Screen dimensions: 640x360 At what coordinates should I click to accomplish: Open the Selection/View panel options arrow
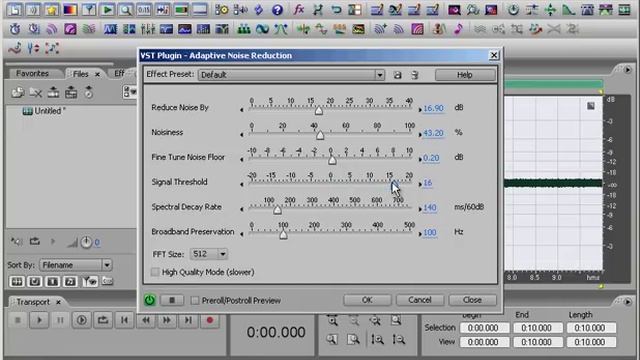(628, 302)
